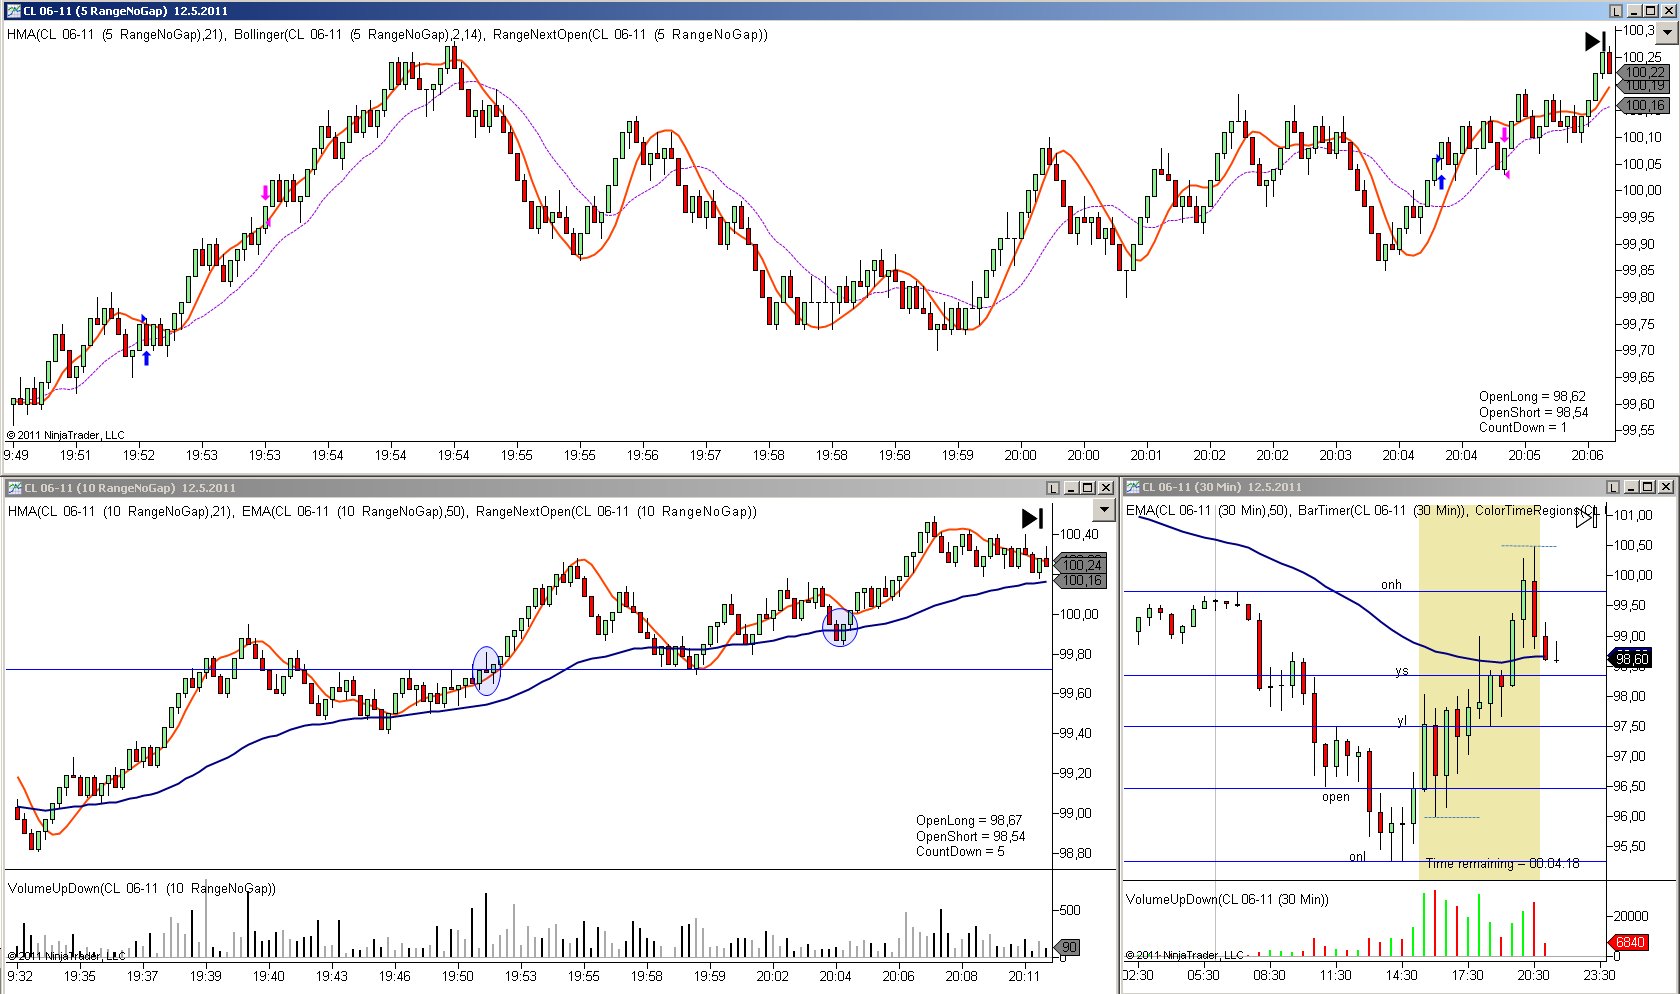The image size is (1680, 994).
Task: Click the chart icon of the 5 RangeNoGap window
Action: 14,11
